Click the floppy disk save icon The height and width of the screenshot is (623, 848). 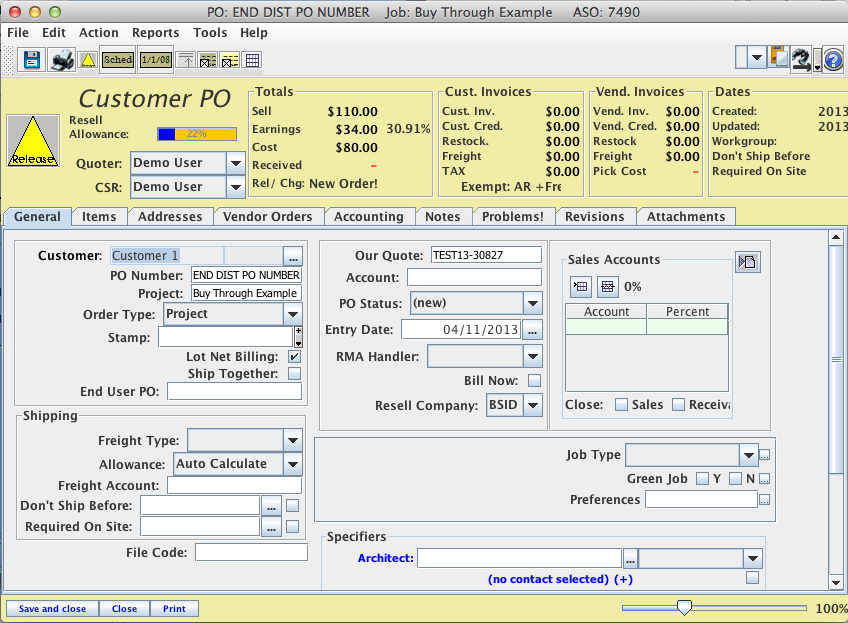[x=32, y=60]
